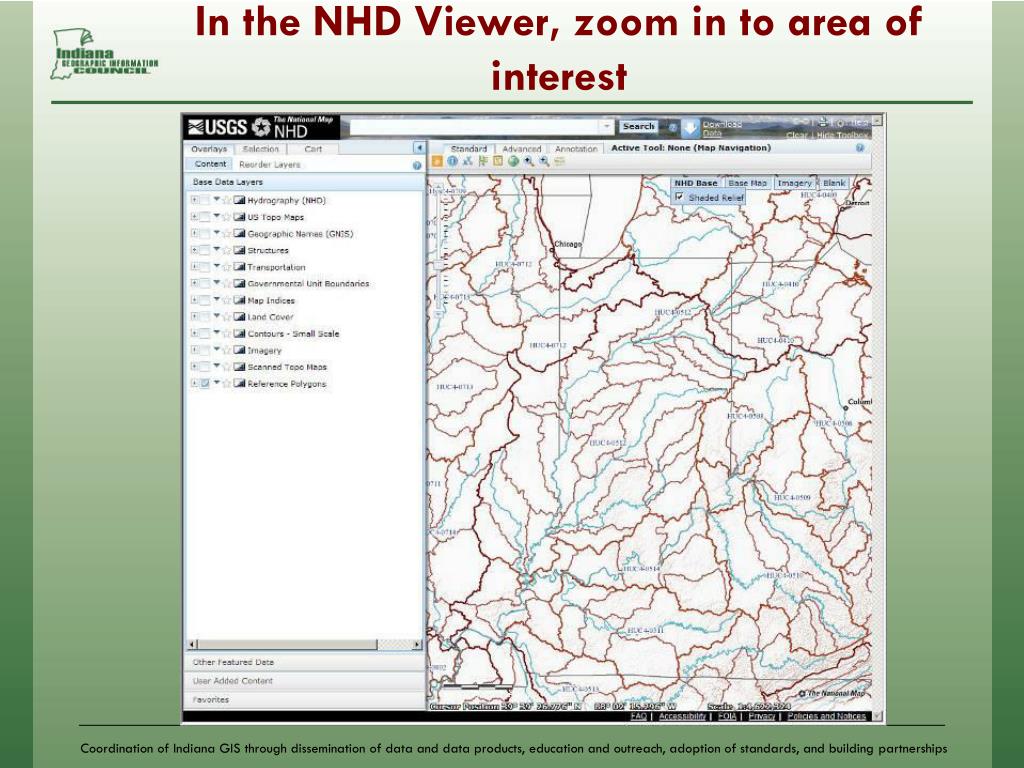Screen dimensions: 1024x768
Task: Enable the Hydrography (NHD) layer checkbox
Action: pyautogui.click(x=205, y=200)
